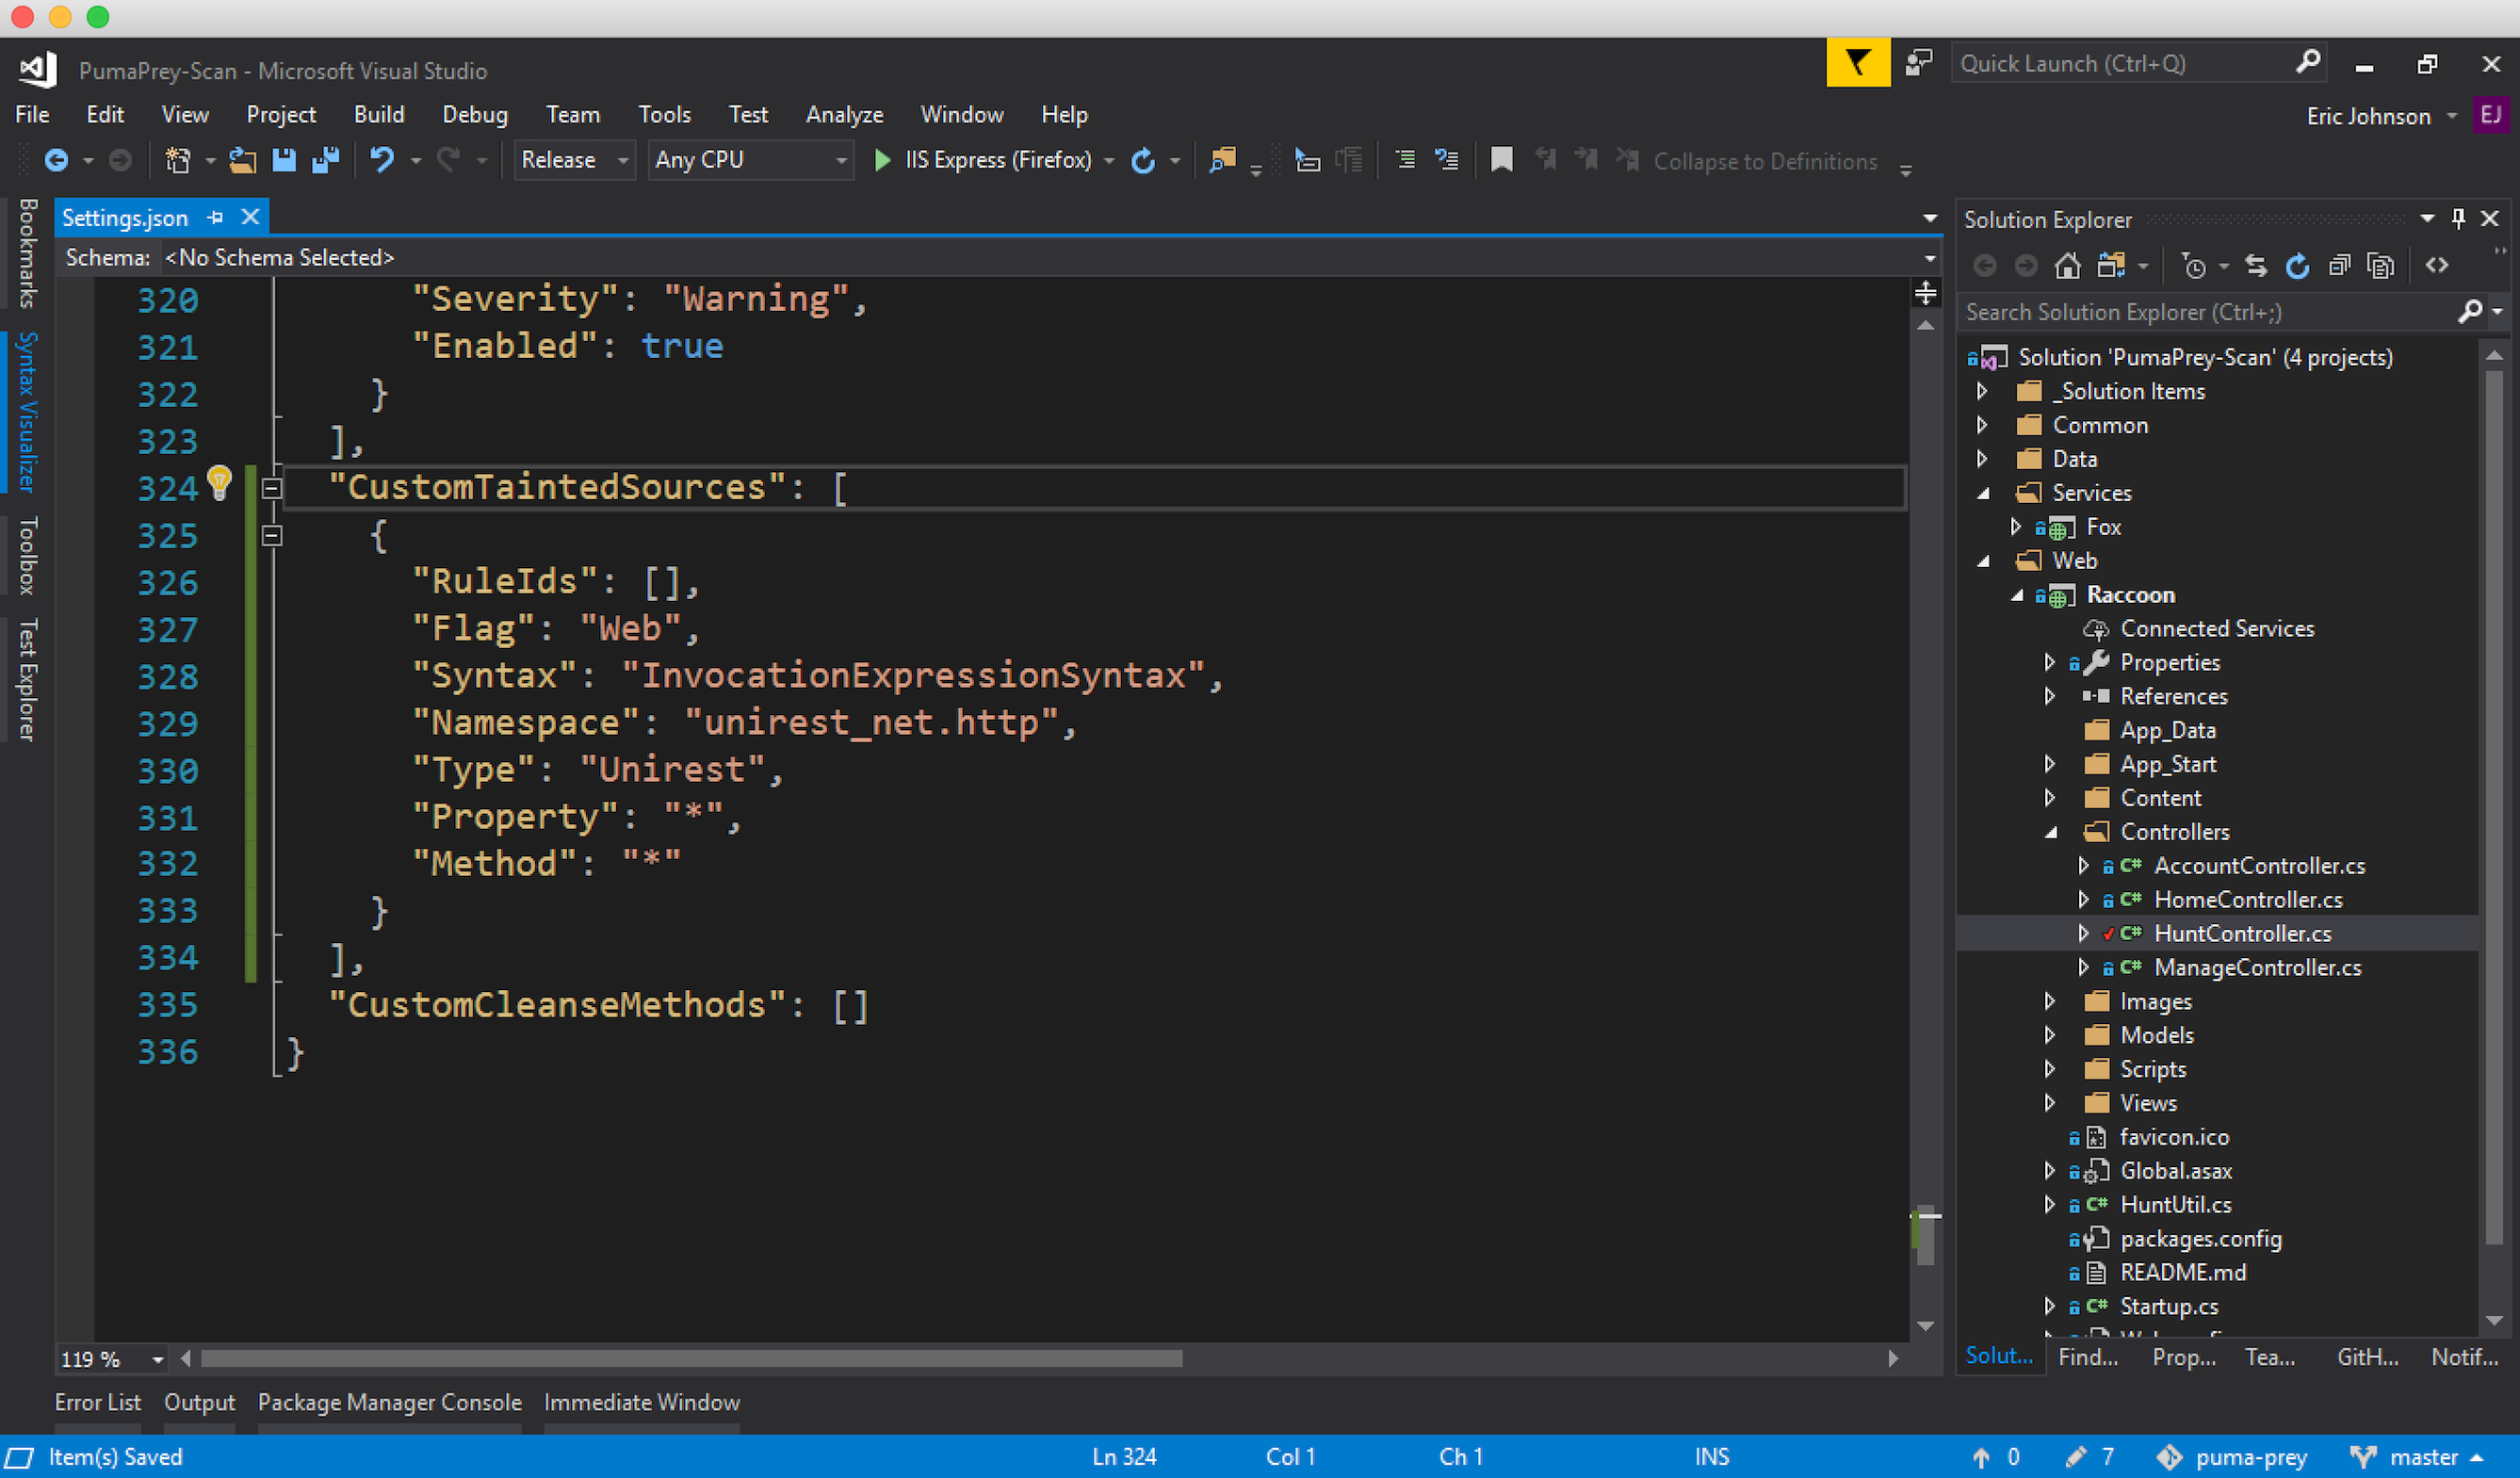The width and height of the screenshot is (2520, 1478).
Task: Click the New Project toolbar icon
Action: pos(178,160)
